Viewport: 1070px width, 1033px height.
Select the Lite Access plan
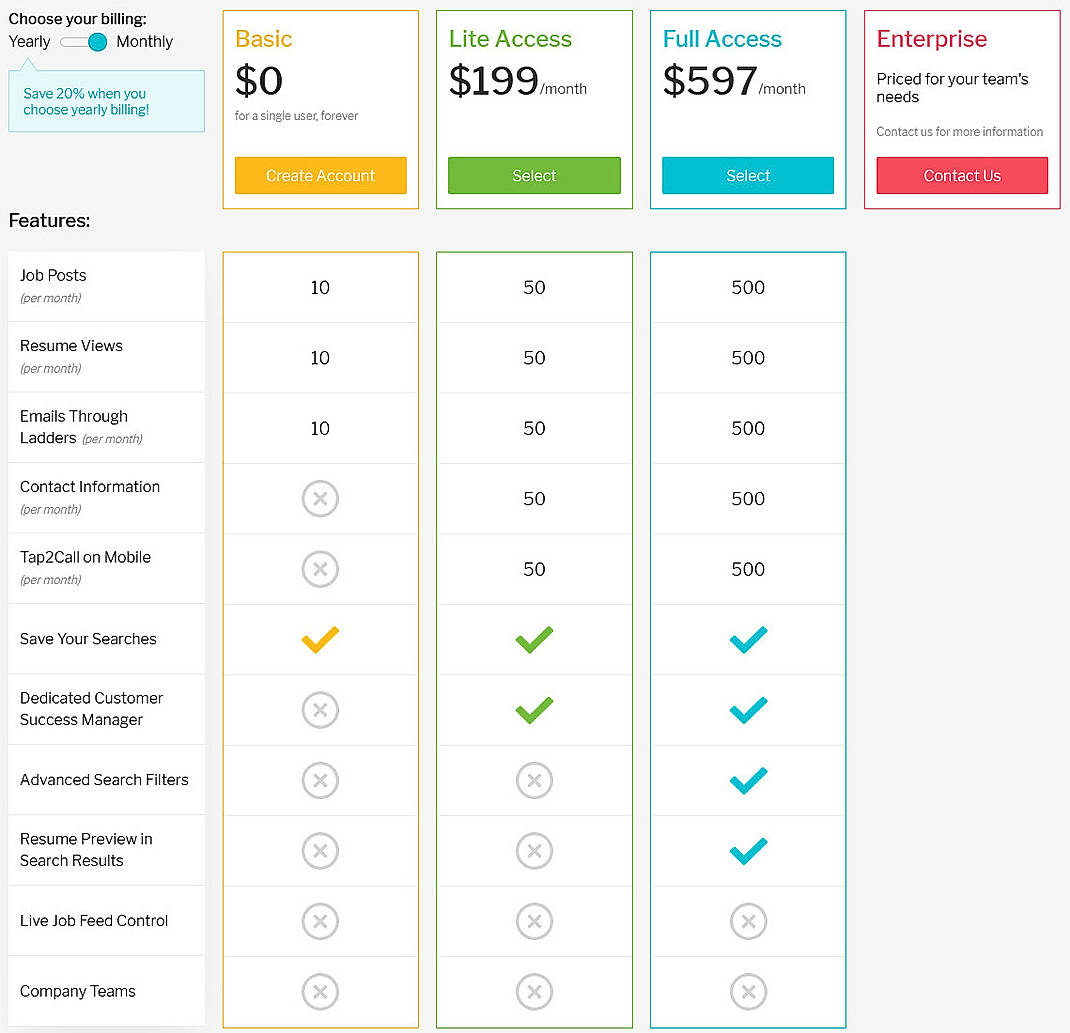(x=534, y=175)
